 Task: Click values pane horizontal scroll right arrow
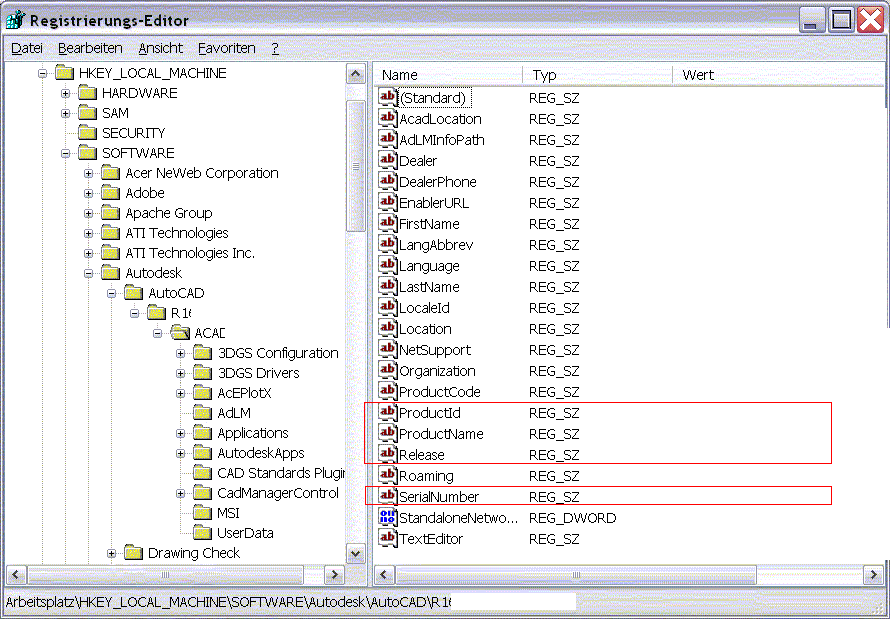pos(874,575)
